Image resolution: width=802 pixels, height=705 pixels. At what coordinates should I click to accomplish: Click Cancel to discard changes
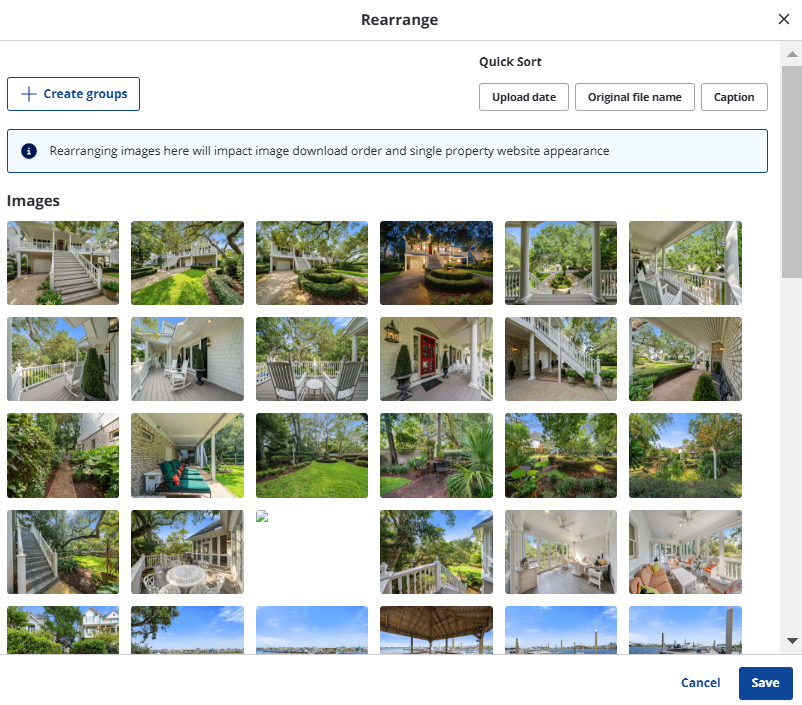tap(700, 683)
